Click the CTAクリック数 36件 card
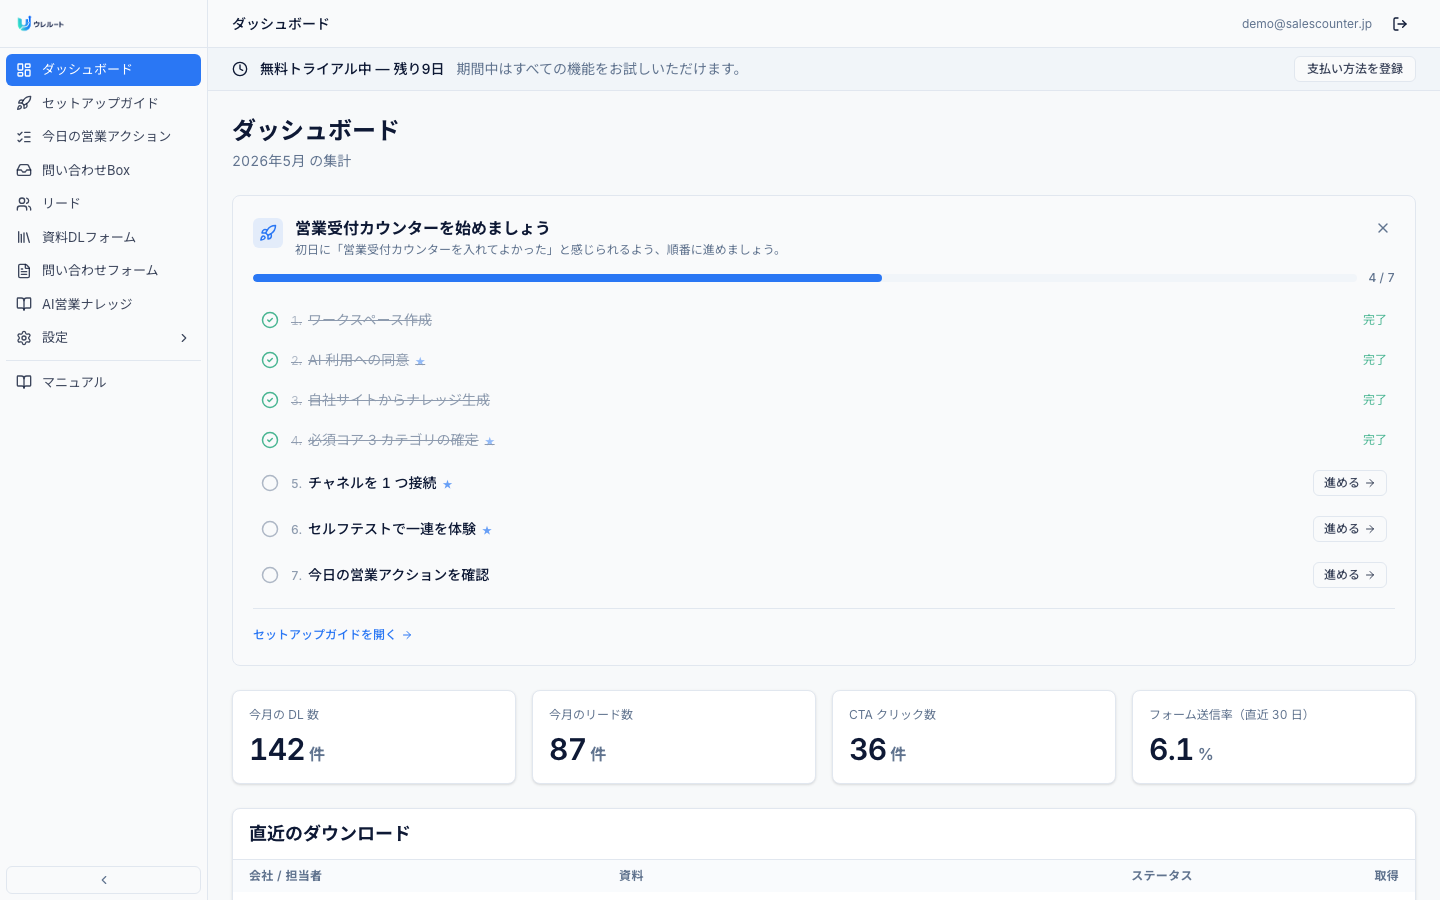 974,737
